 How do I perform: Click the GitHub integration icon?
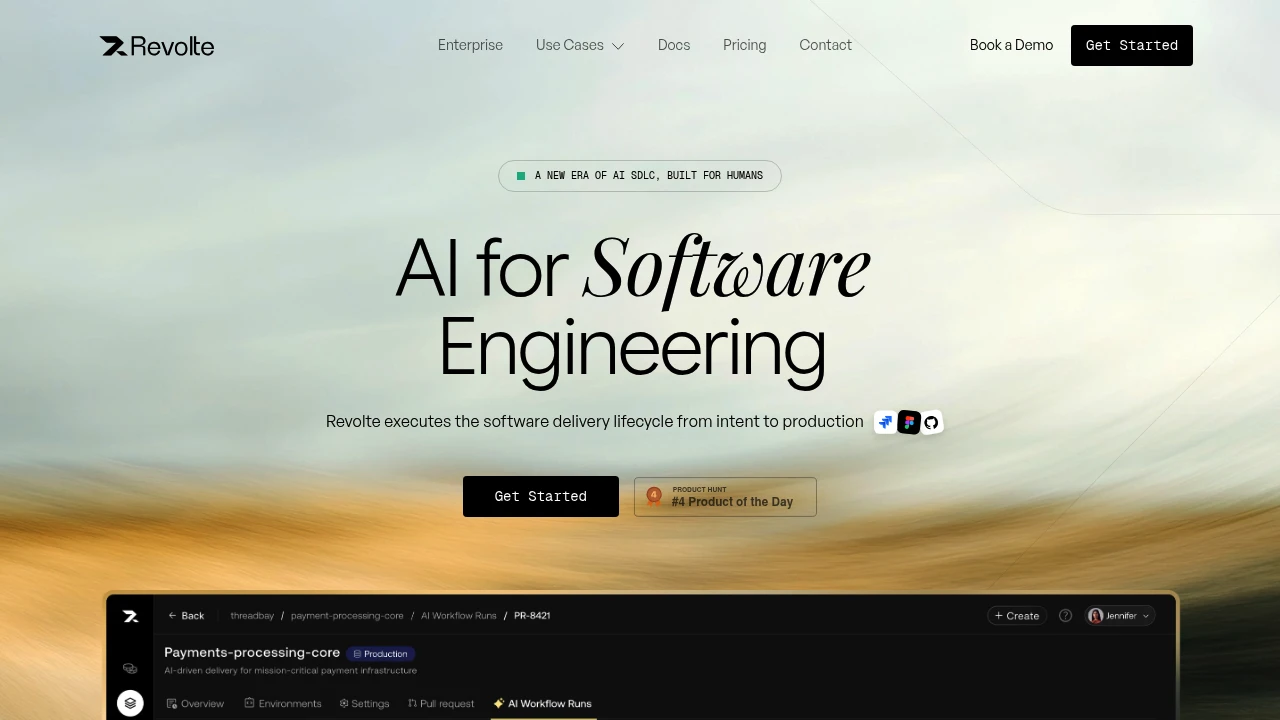point(931,422)
